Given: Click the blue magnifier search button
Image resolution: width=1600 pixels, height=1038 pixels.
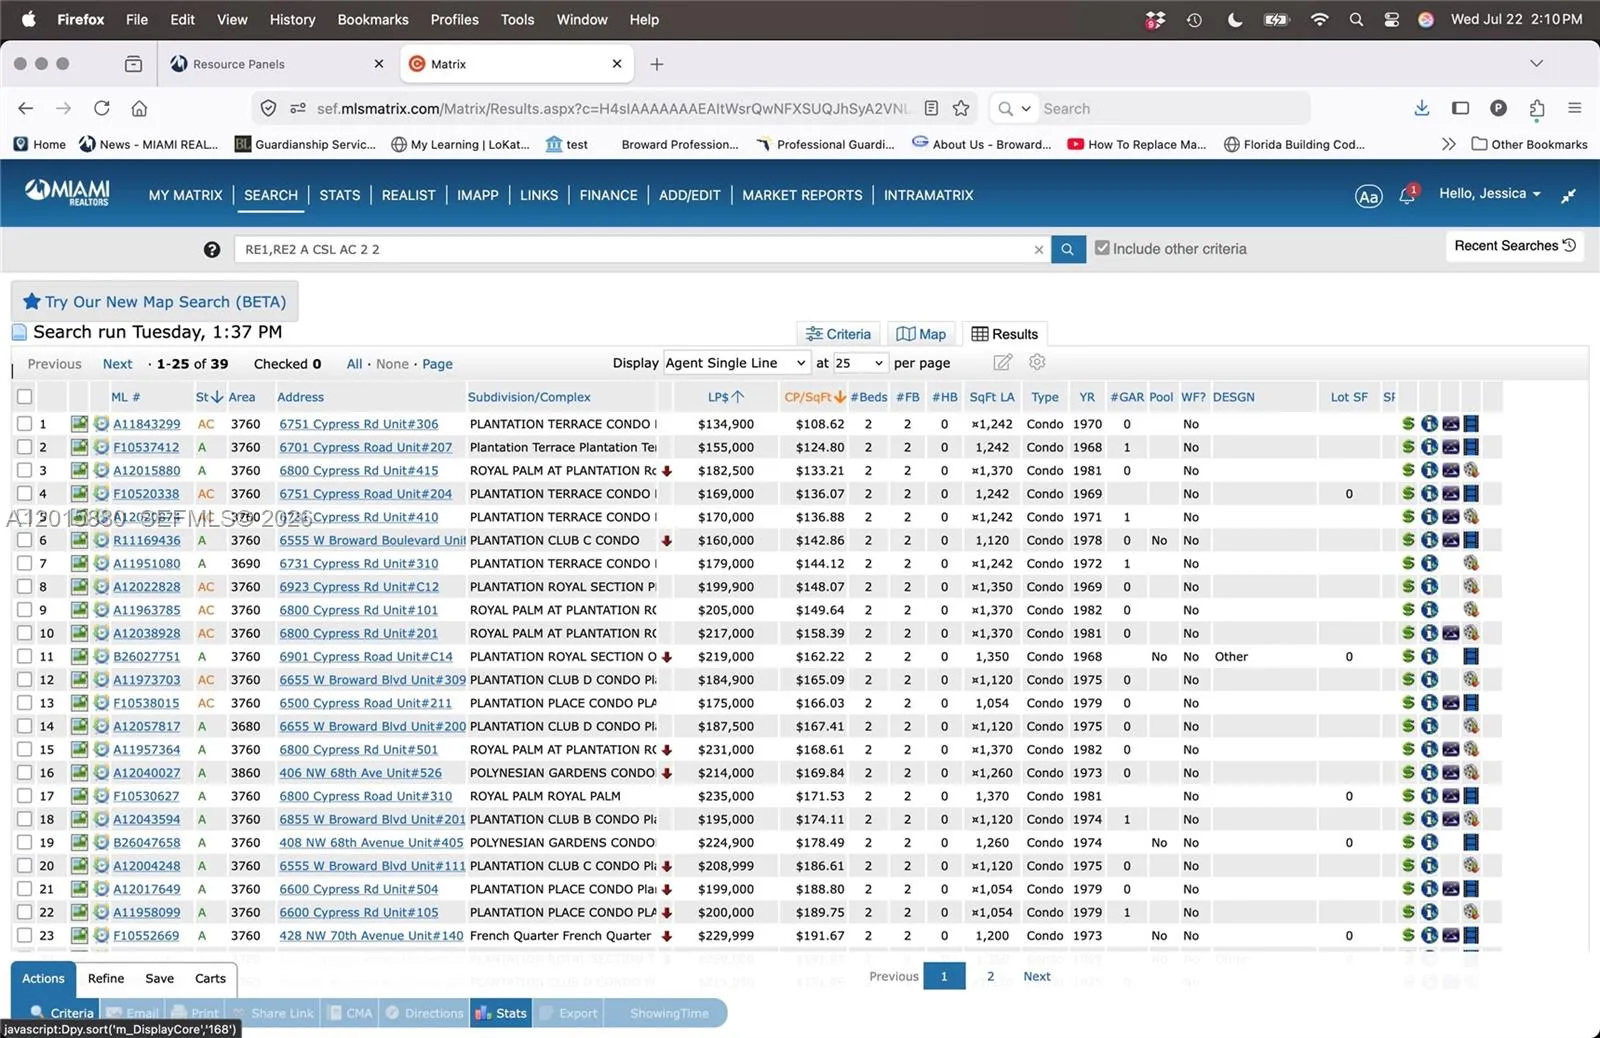Looking at the screenshot, I should tap(1068, 249).
